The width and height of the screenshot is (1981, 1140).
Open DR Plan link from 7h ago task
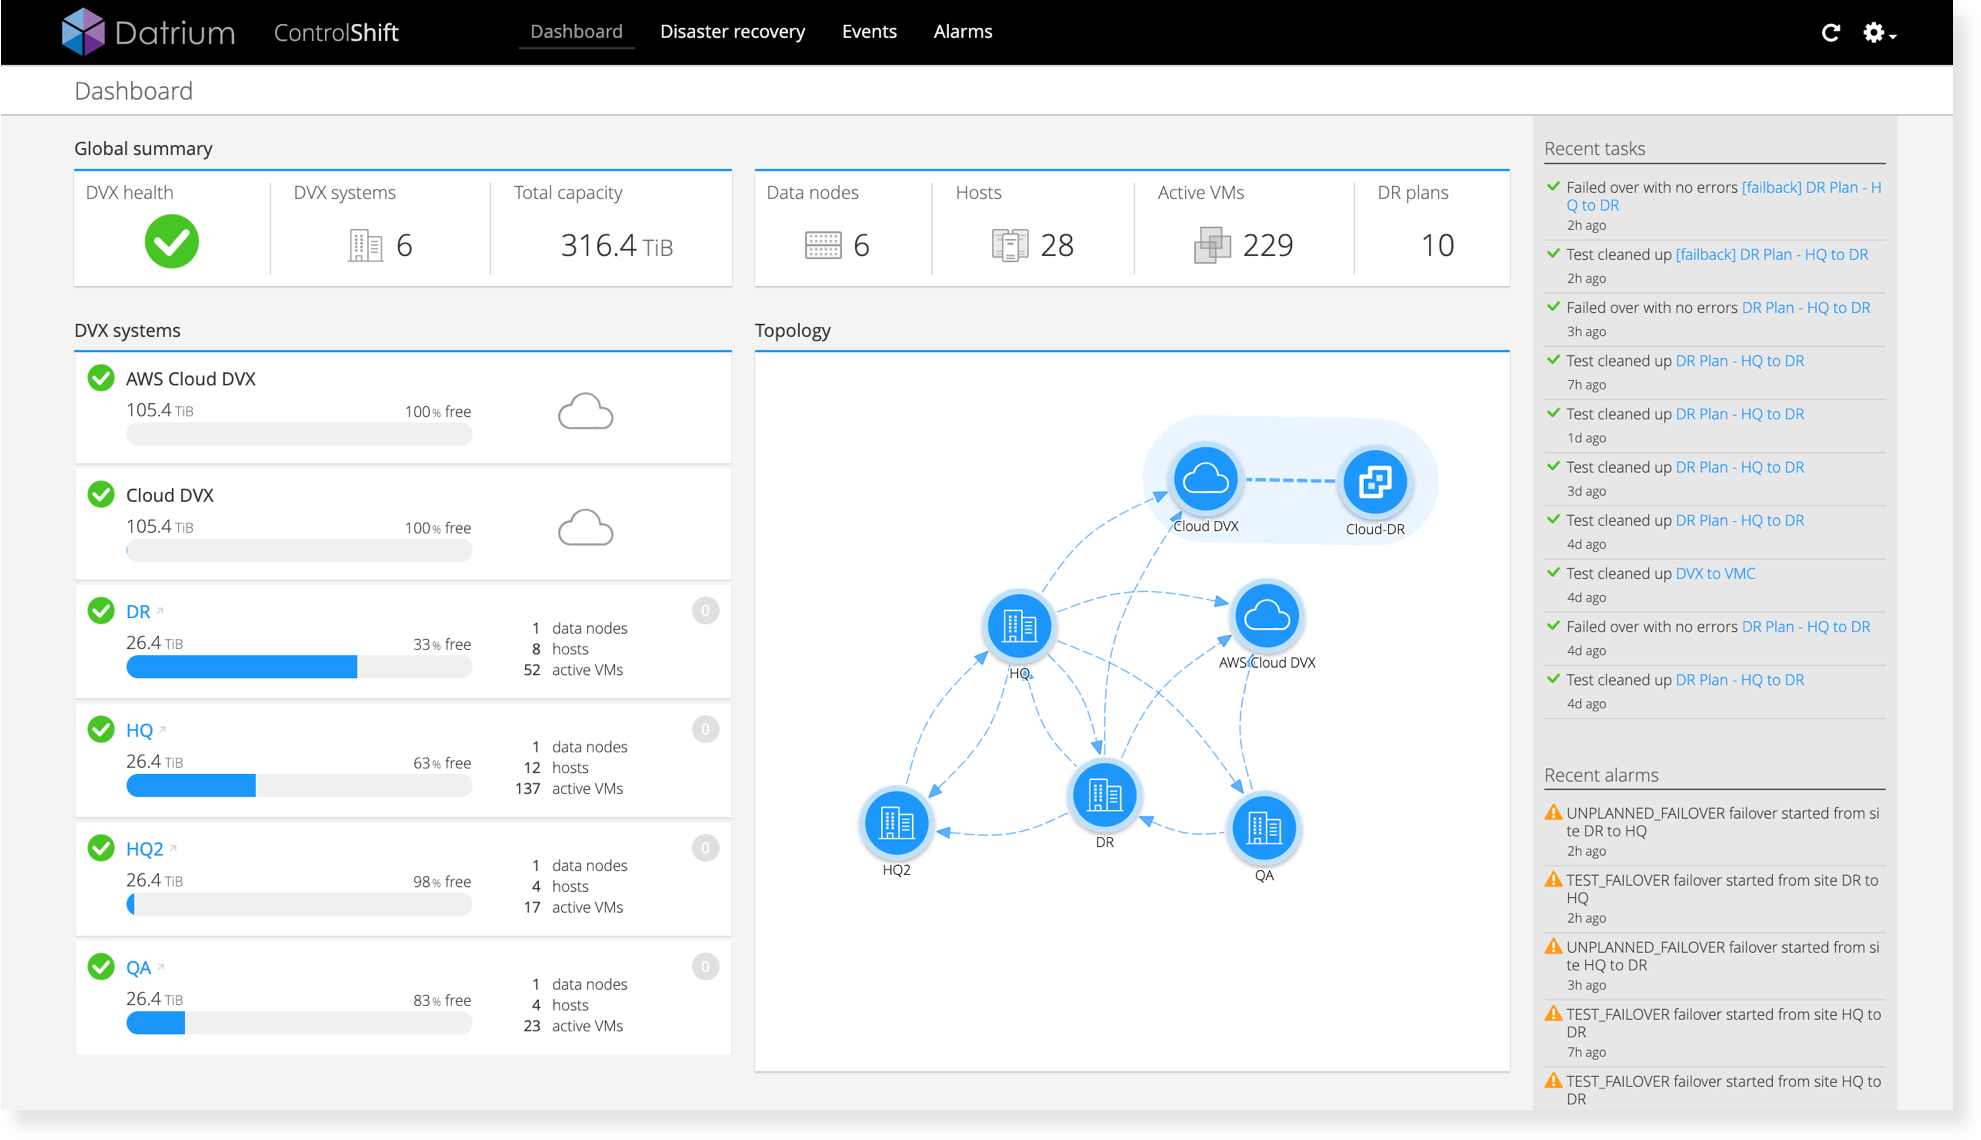pos(1740,361)
